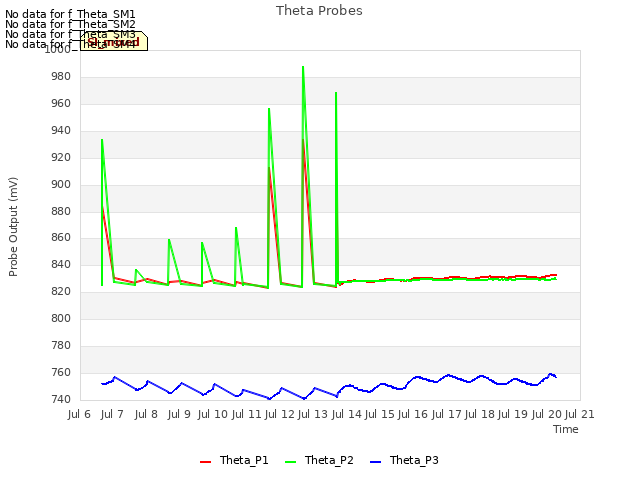Screen dimensions: 640x480
Task: Click the Jul 9 tick label
Action: (x=179, y=414)
